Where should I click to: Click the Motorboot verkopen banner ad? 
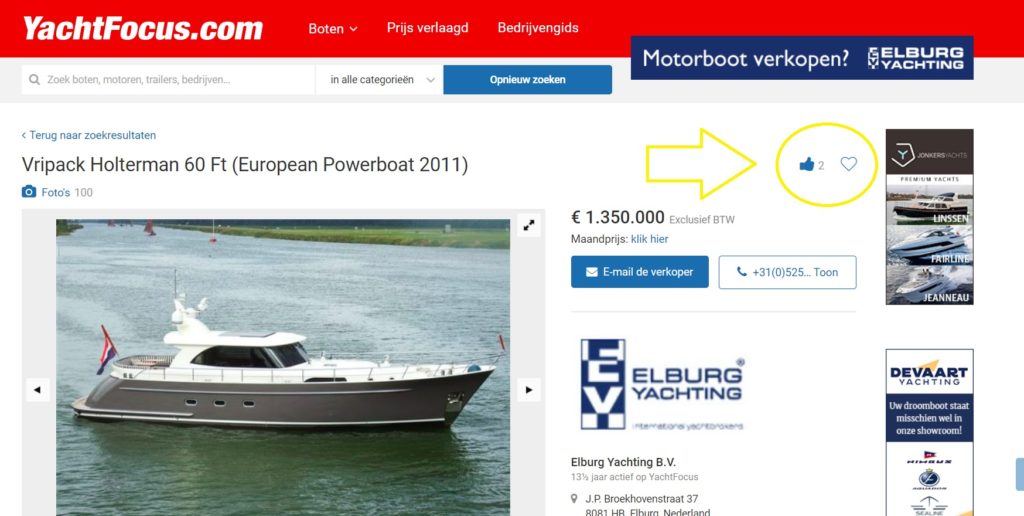(x=802, y=58)
